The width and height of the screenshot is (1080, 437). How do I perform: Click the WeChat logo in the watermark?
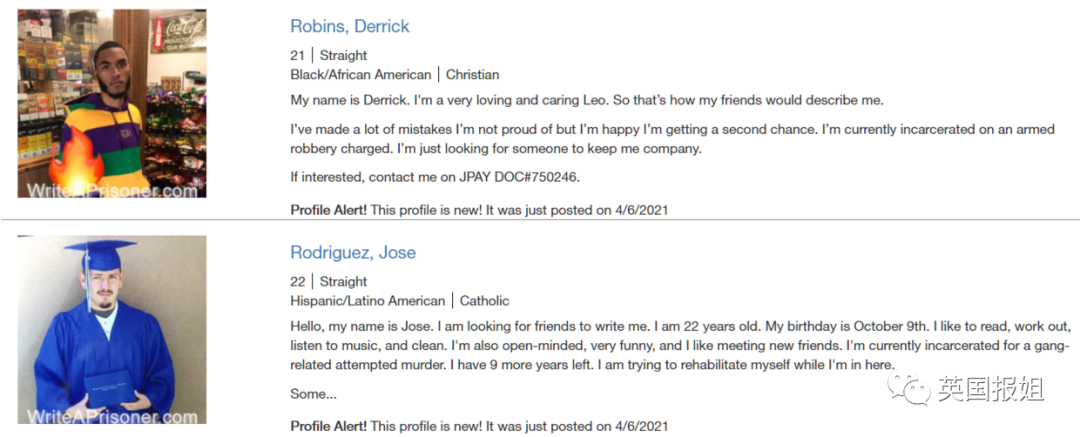(908, 389)
